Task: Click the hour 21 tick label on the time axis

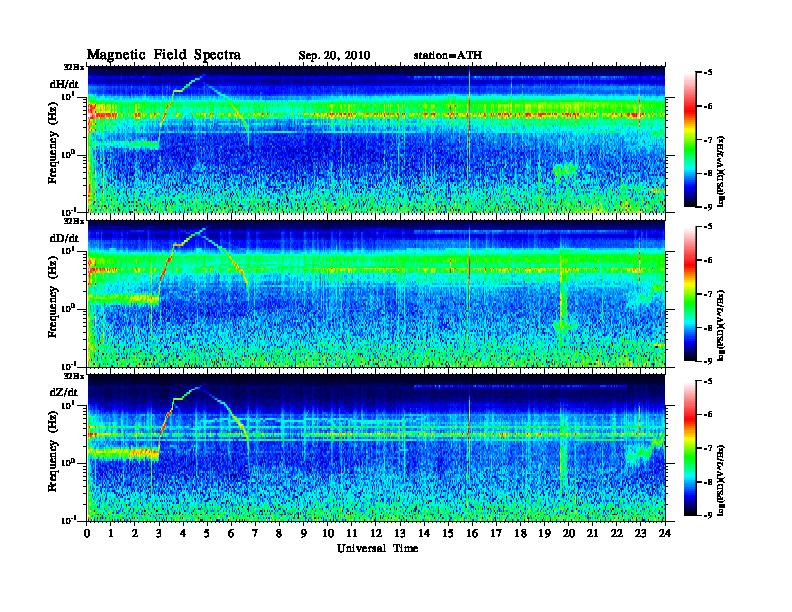Action: click(x=592, y=533)
